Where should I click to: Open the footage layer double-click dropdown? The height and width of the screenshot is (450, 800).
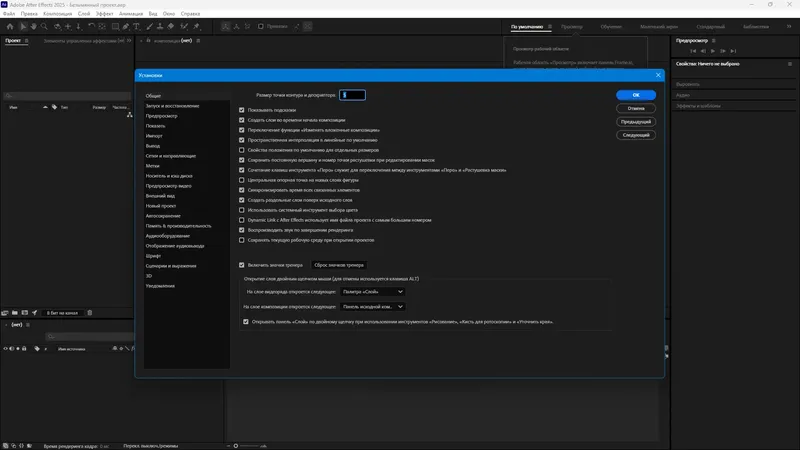[x=372, y=292]
